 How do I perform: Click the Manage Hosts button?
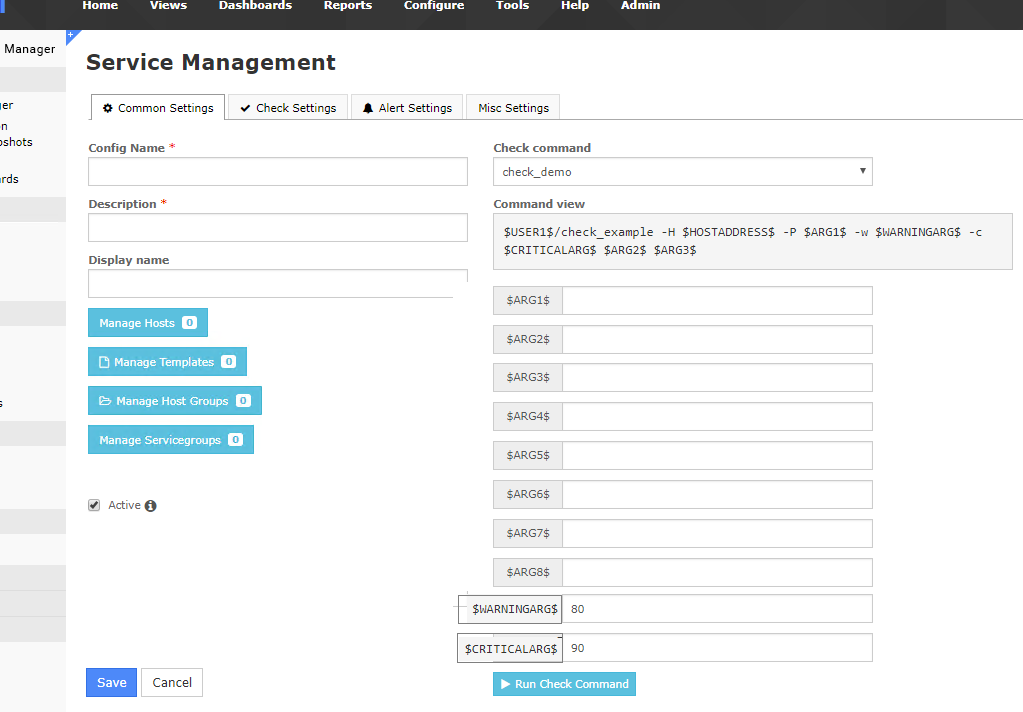coord(147,323)
